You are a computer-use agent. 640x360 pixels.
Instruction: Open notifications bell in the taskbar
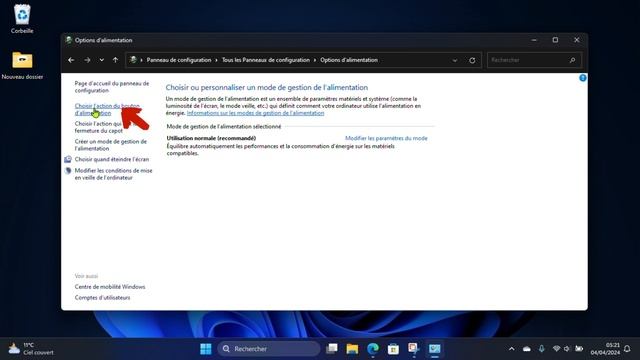627,349
